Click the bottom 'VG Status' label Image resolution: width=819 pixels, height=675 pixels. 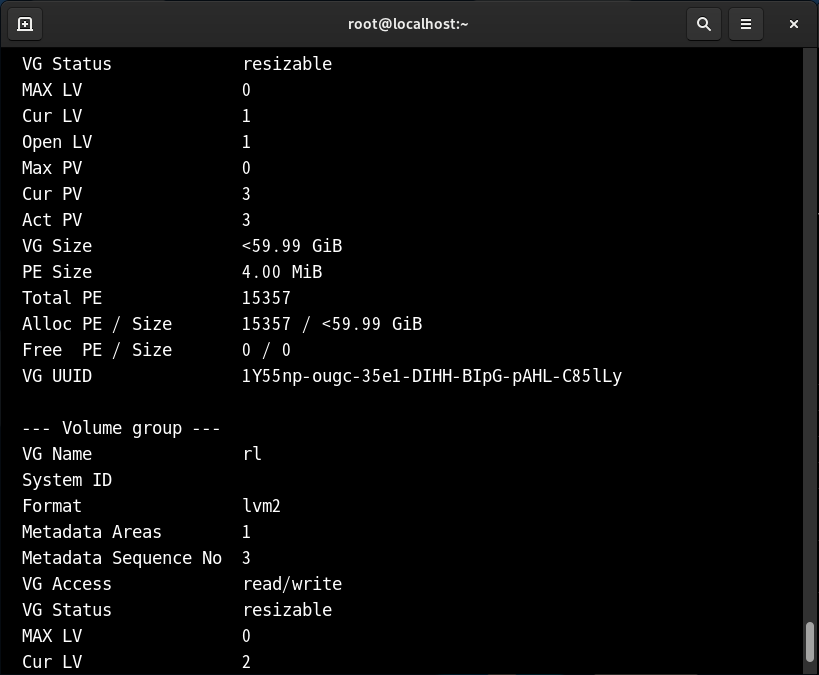[67, 610]
